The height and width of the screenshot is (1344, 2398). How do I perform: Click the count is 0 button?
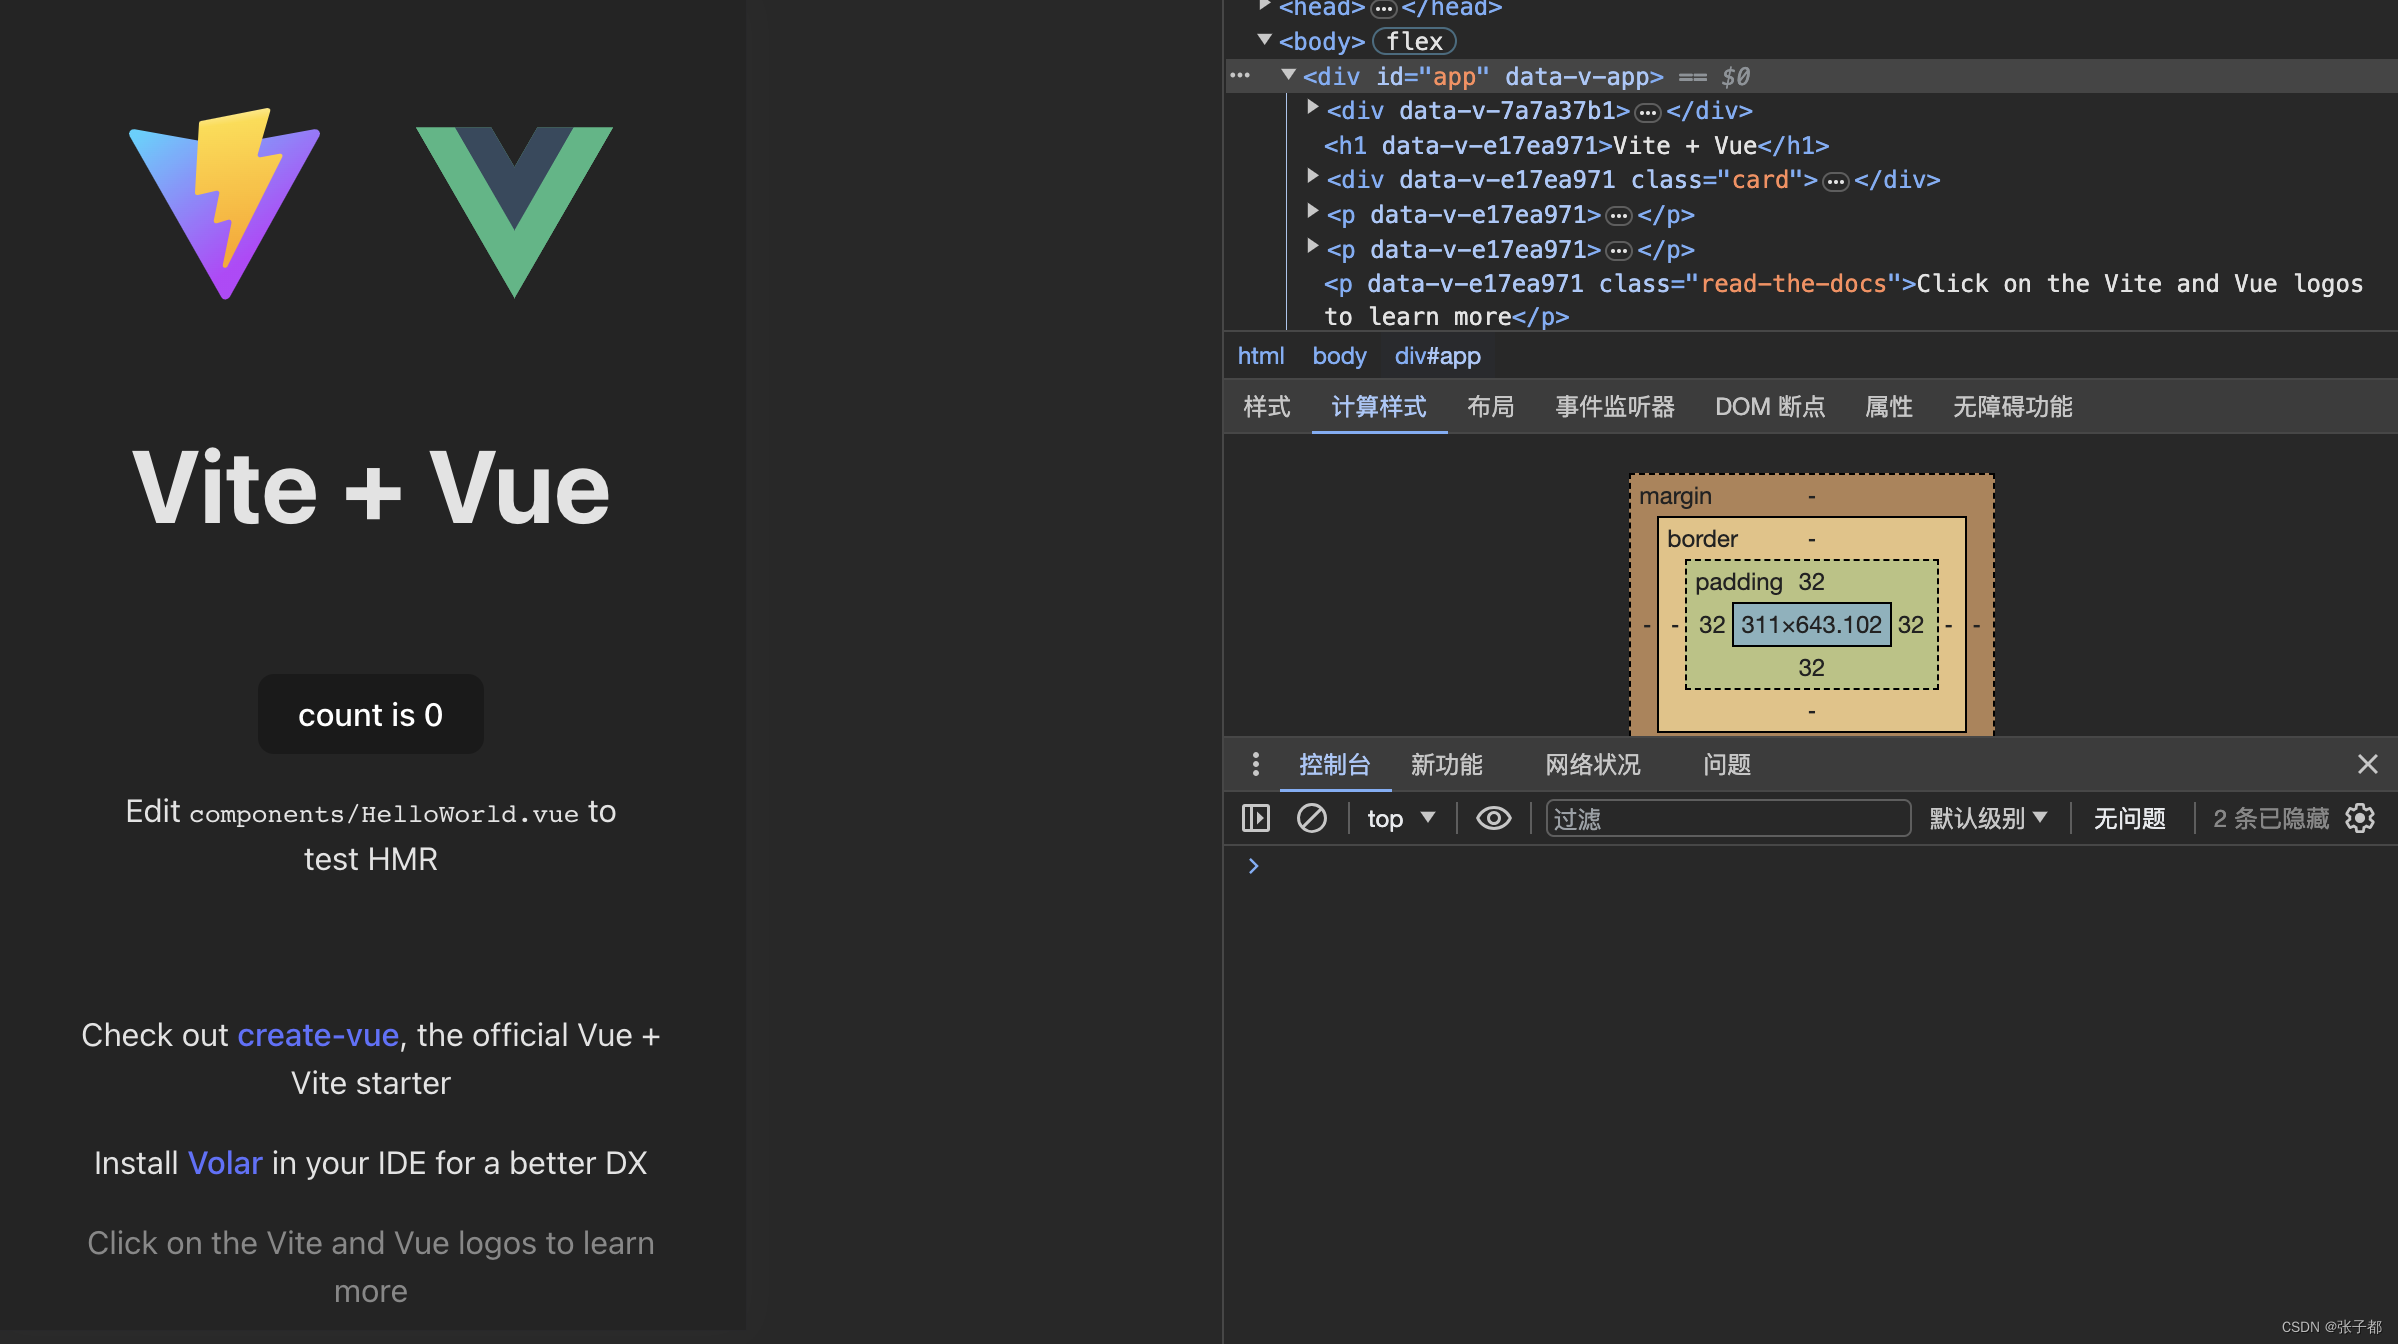pos(370,714)
